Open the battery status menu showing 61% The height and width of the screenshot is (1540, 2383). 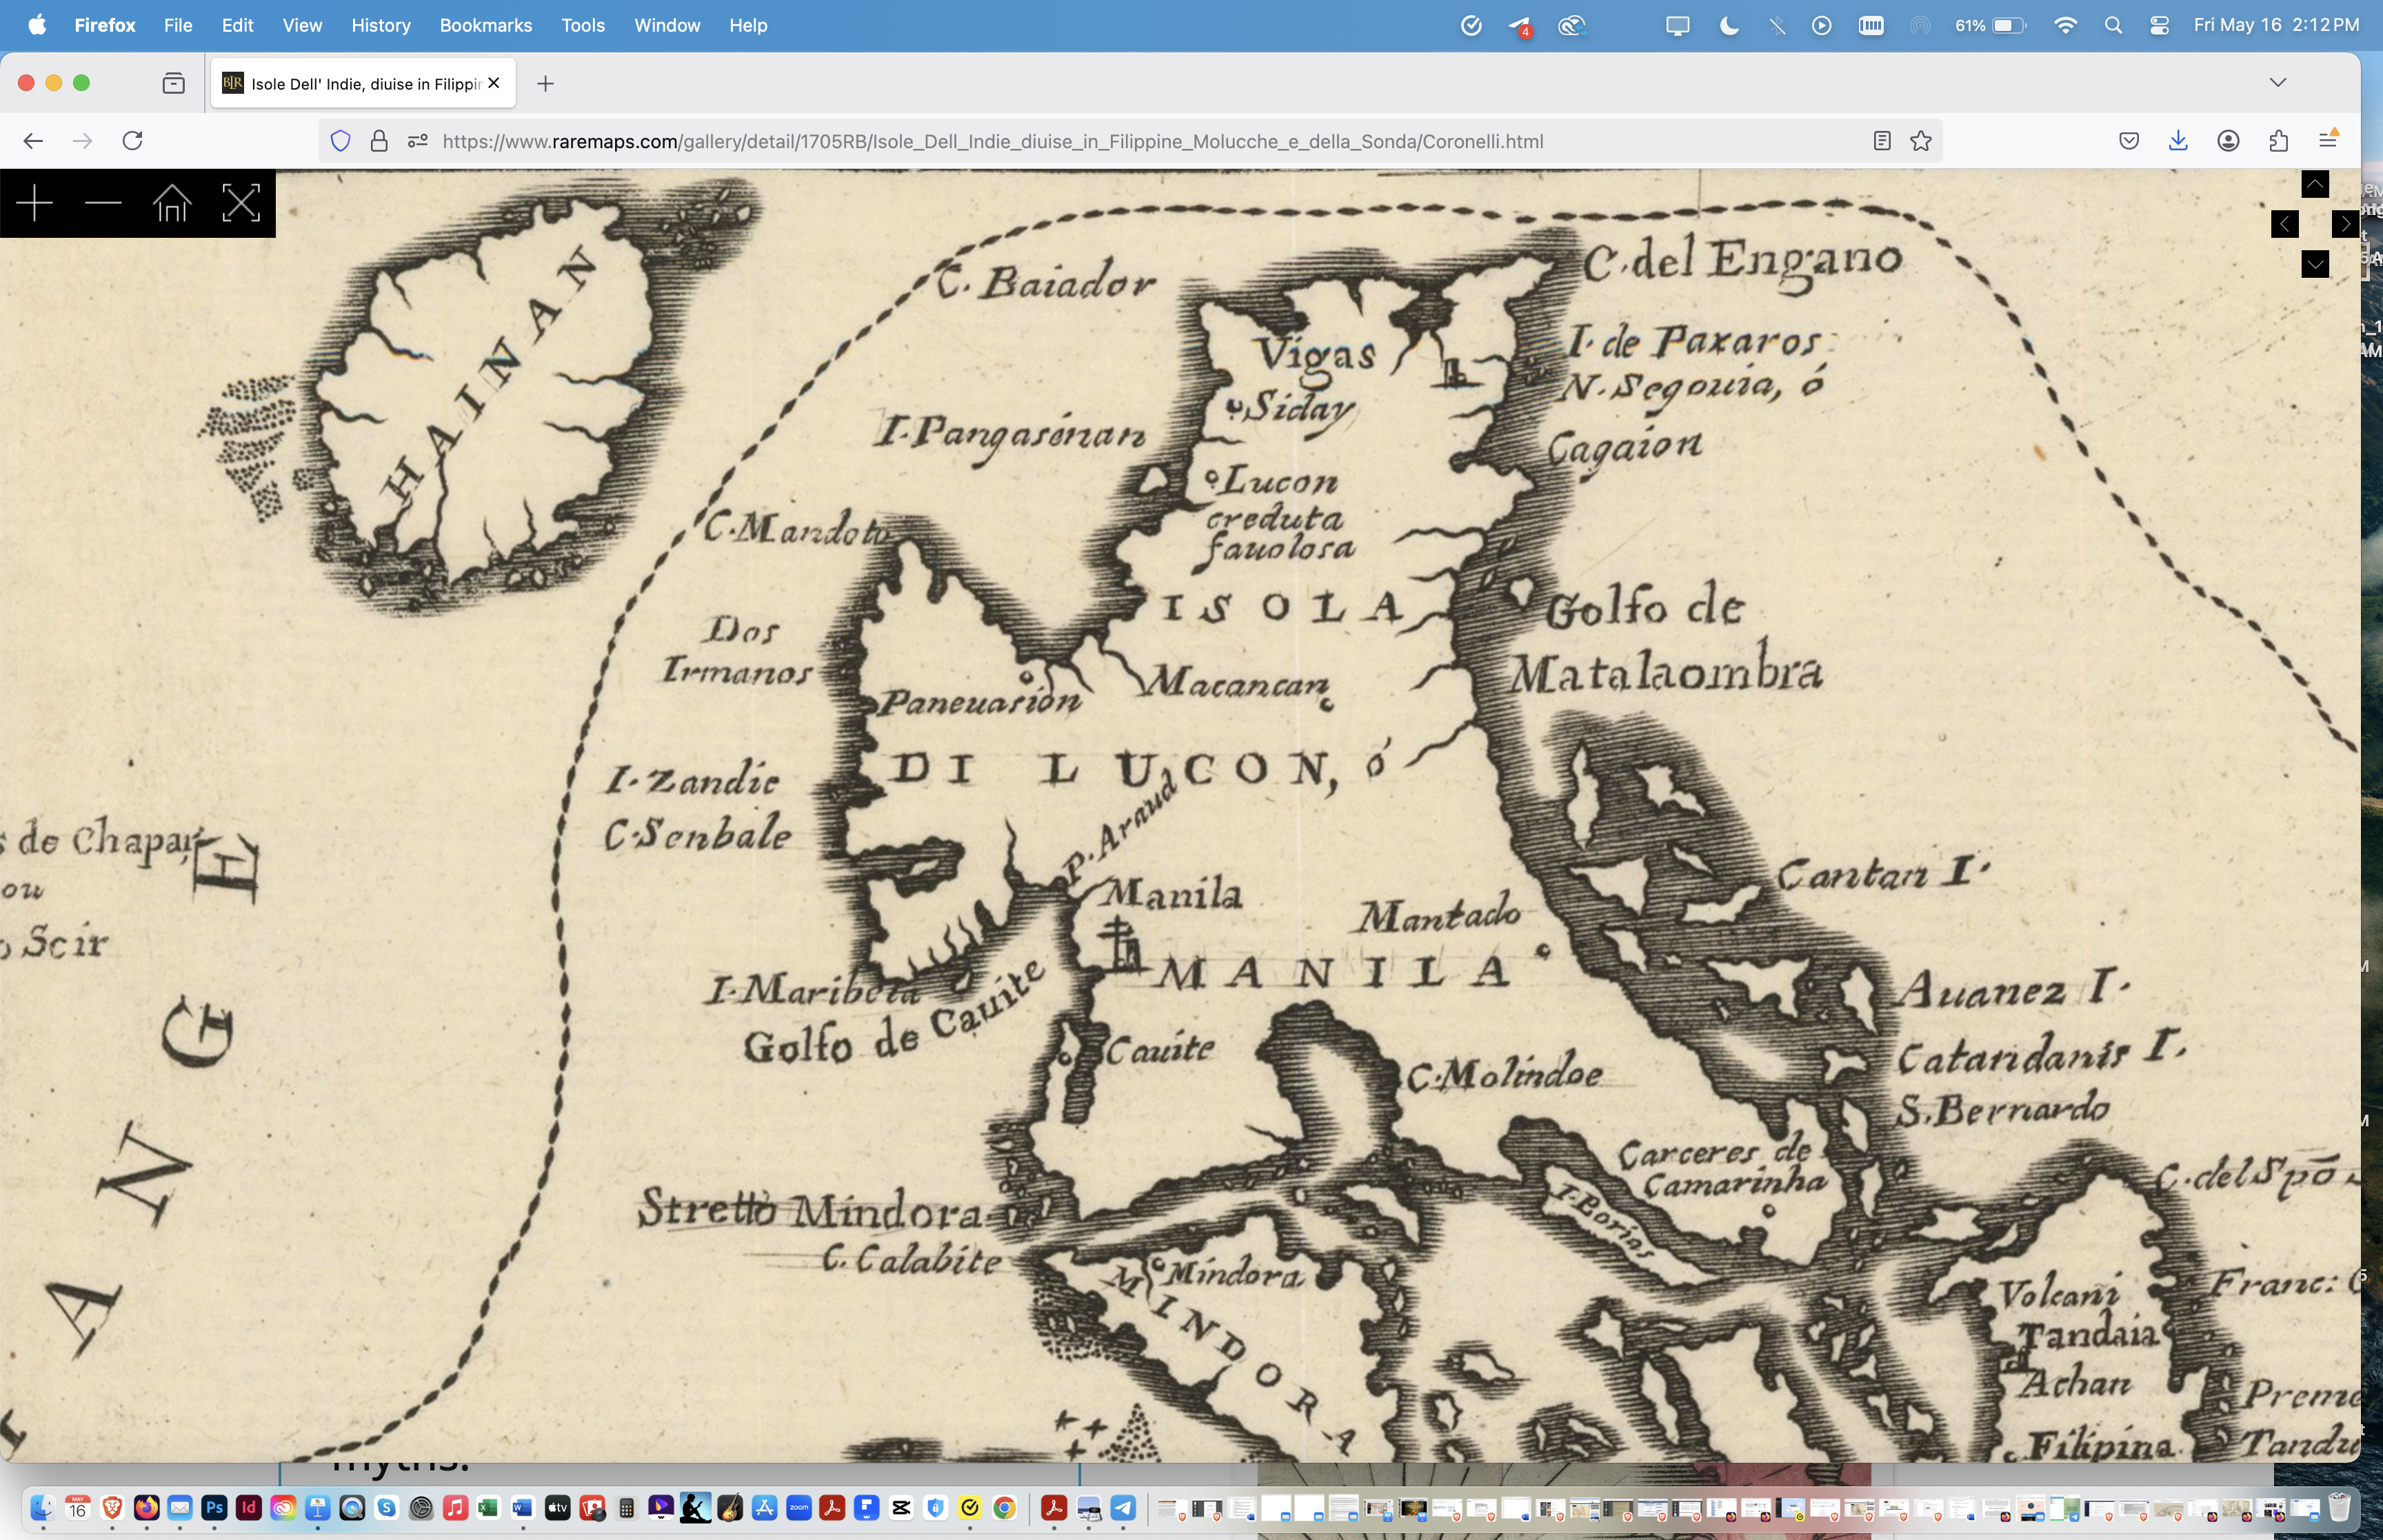click(1990, 26)
